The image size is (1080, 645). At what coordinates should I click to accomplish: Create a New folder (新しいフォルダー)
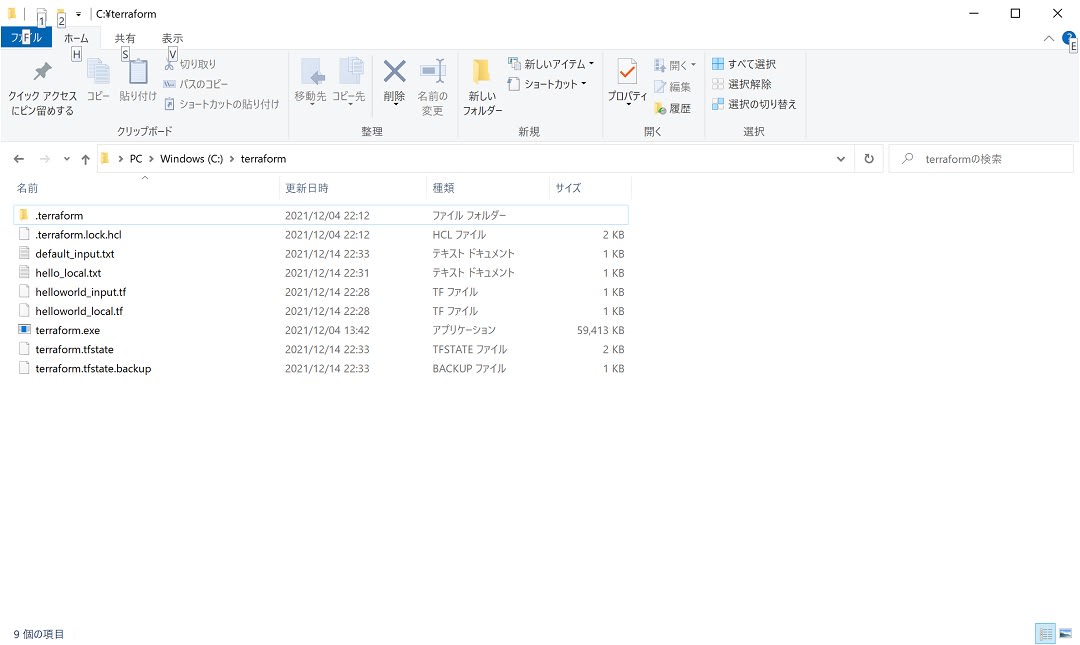pyautogui.click(x=482, y=88)
